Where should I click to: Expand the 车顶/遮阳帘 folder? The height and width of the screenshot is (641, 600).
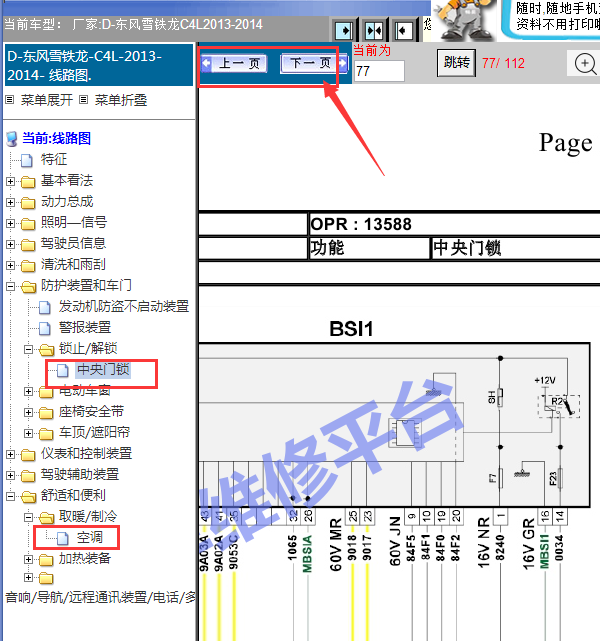(28, 433)
